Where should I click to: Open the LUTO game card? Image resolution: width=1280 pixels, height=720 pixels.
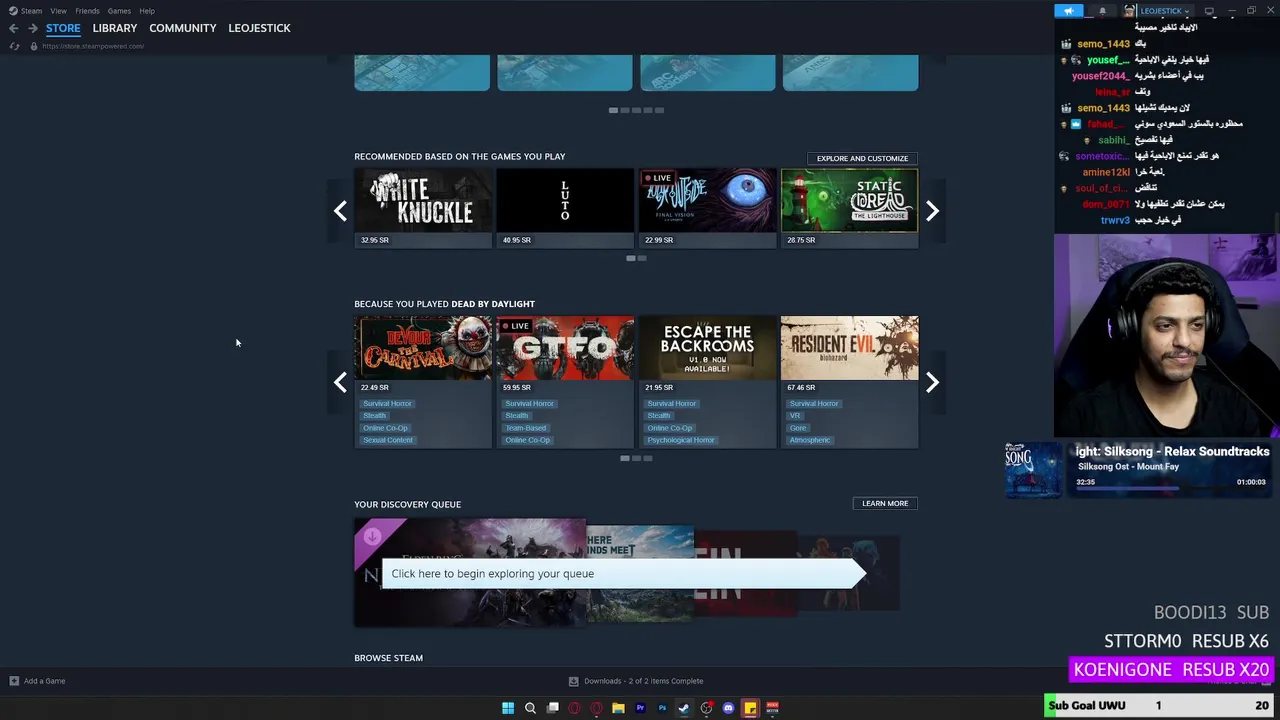[565, 208]
